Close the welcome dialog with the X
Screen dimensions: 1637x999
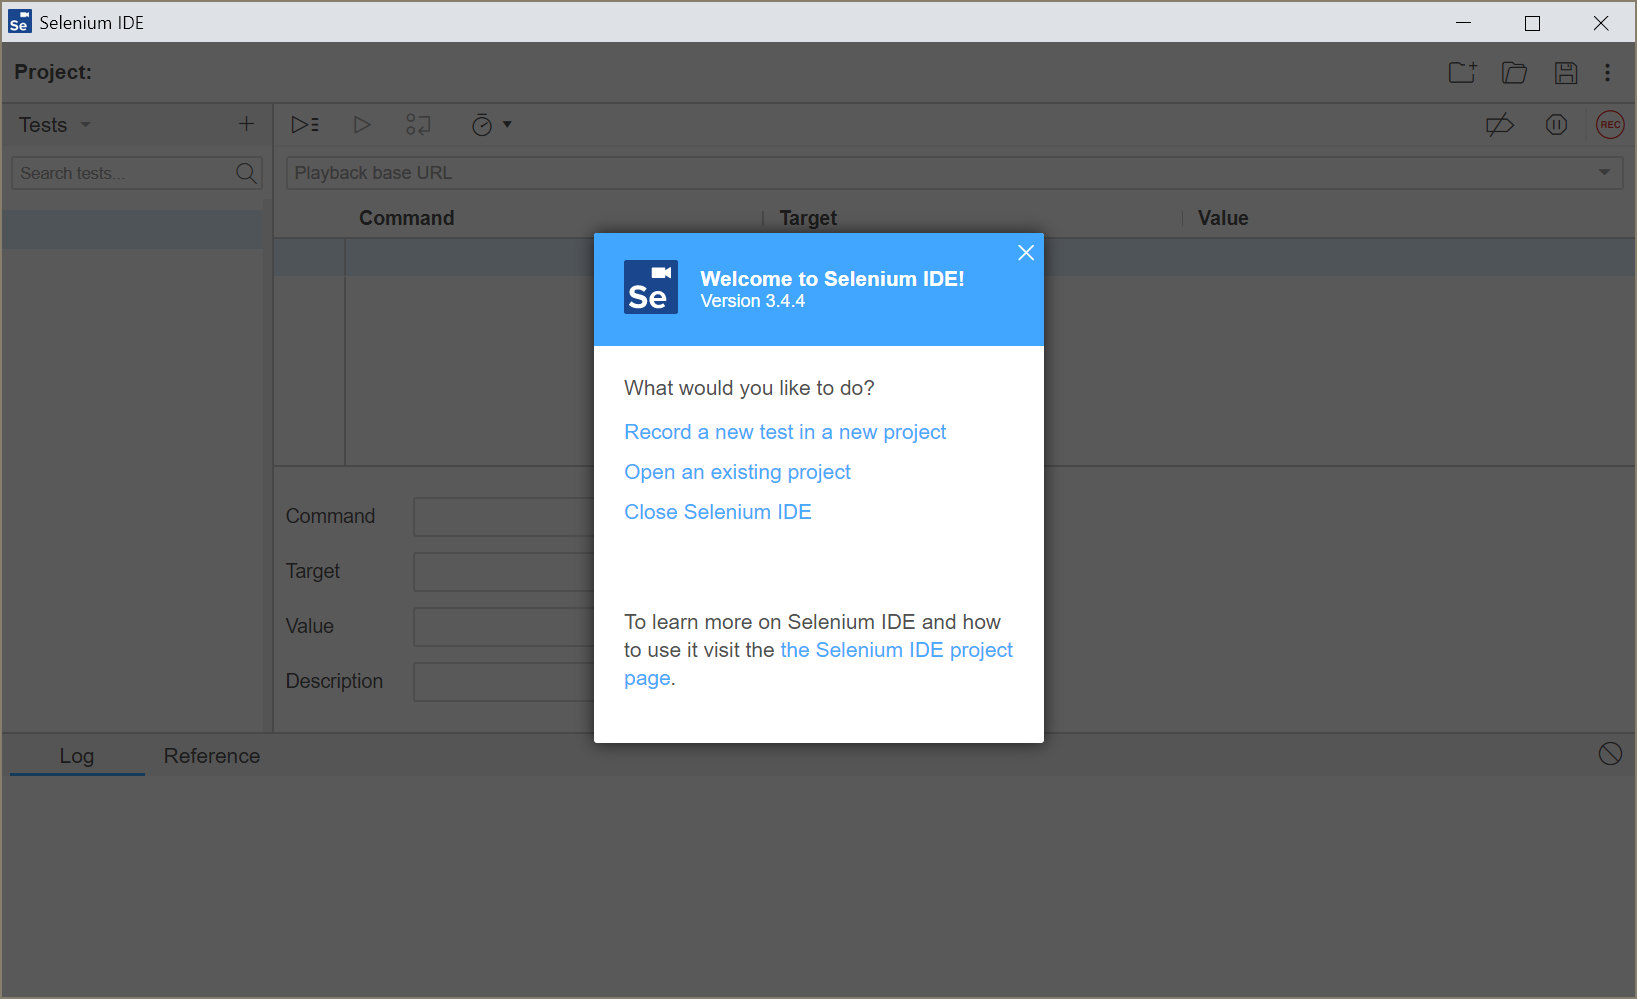pyautogui.click(x=1025, y=253)
